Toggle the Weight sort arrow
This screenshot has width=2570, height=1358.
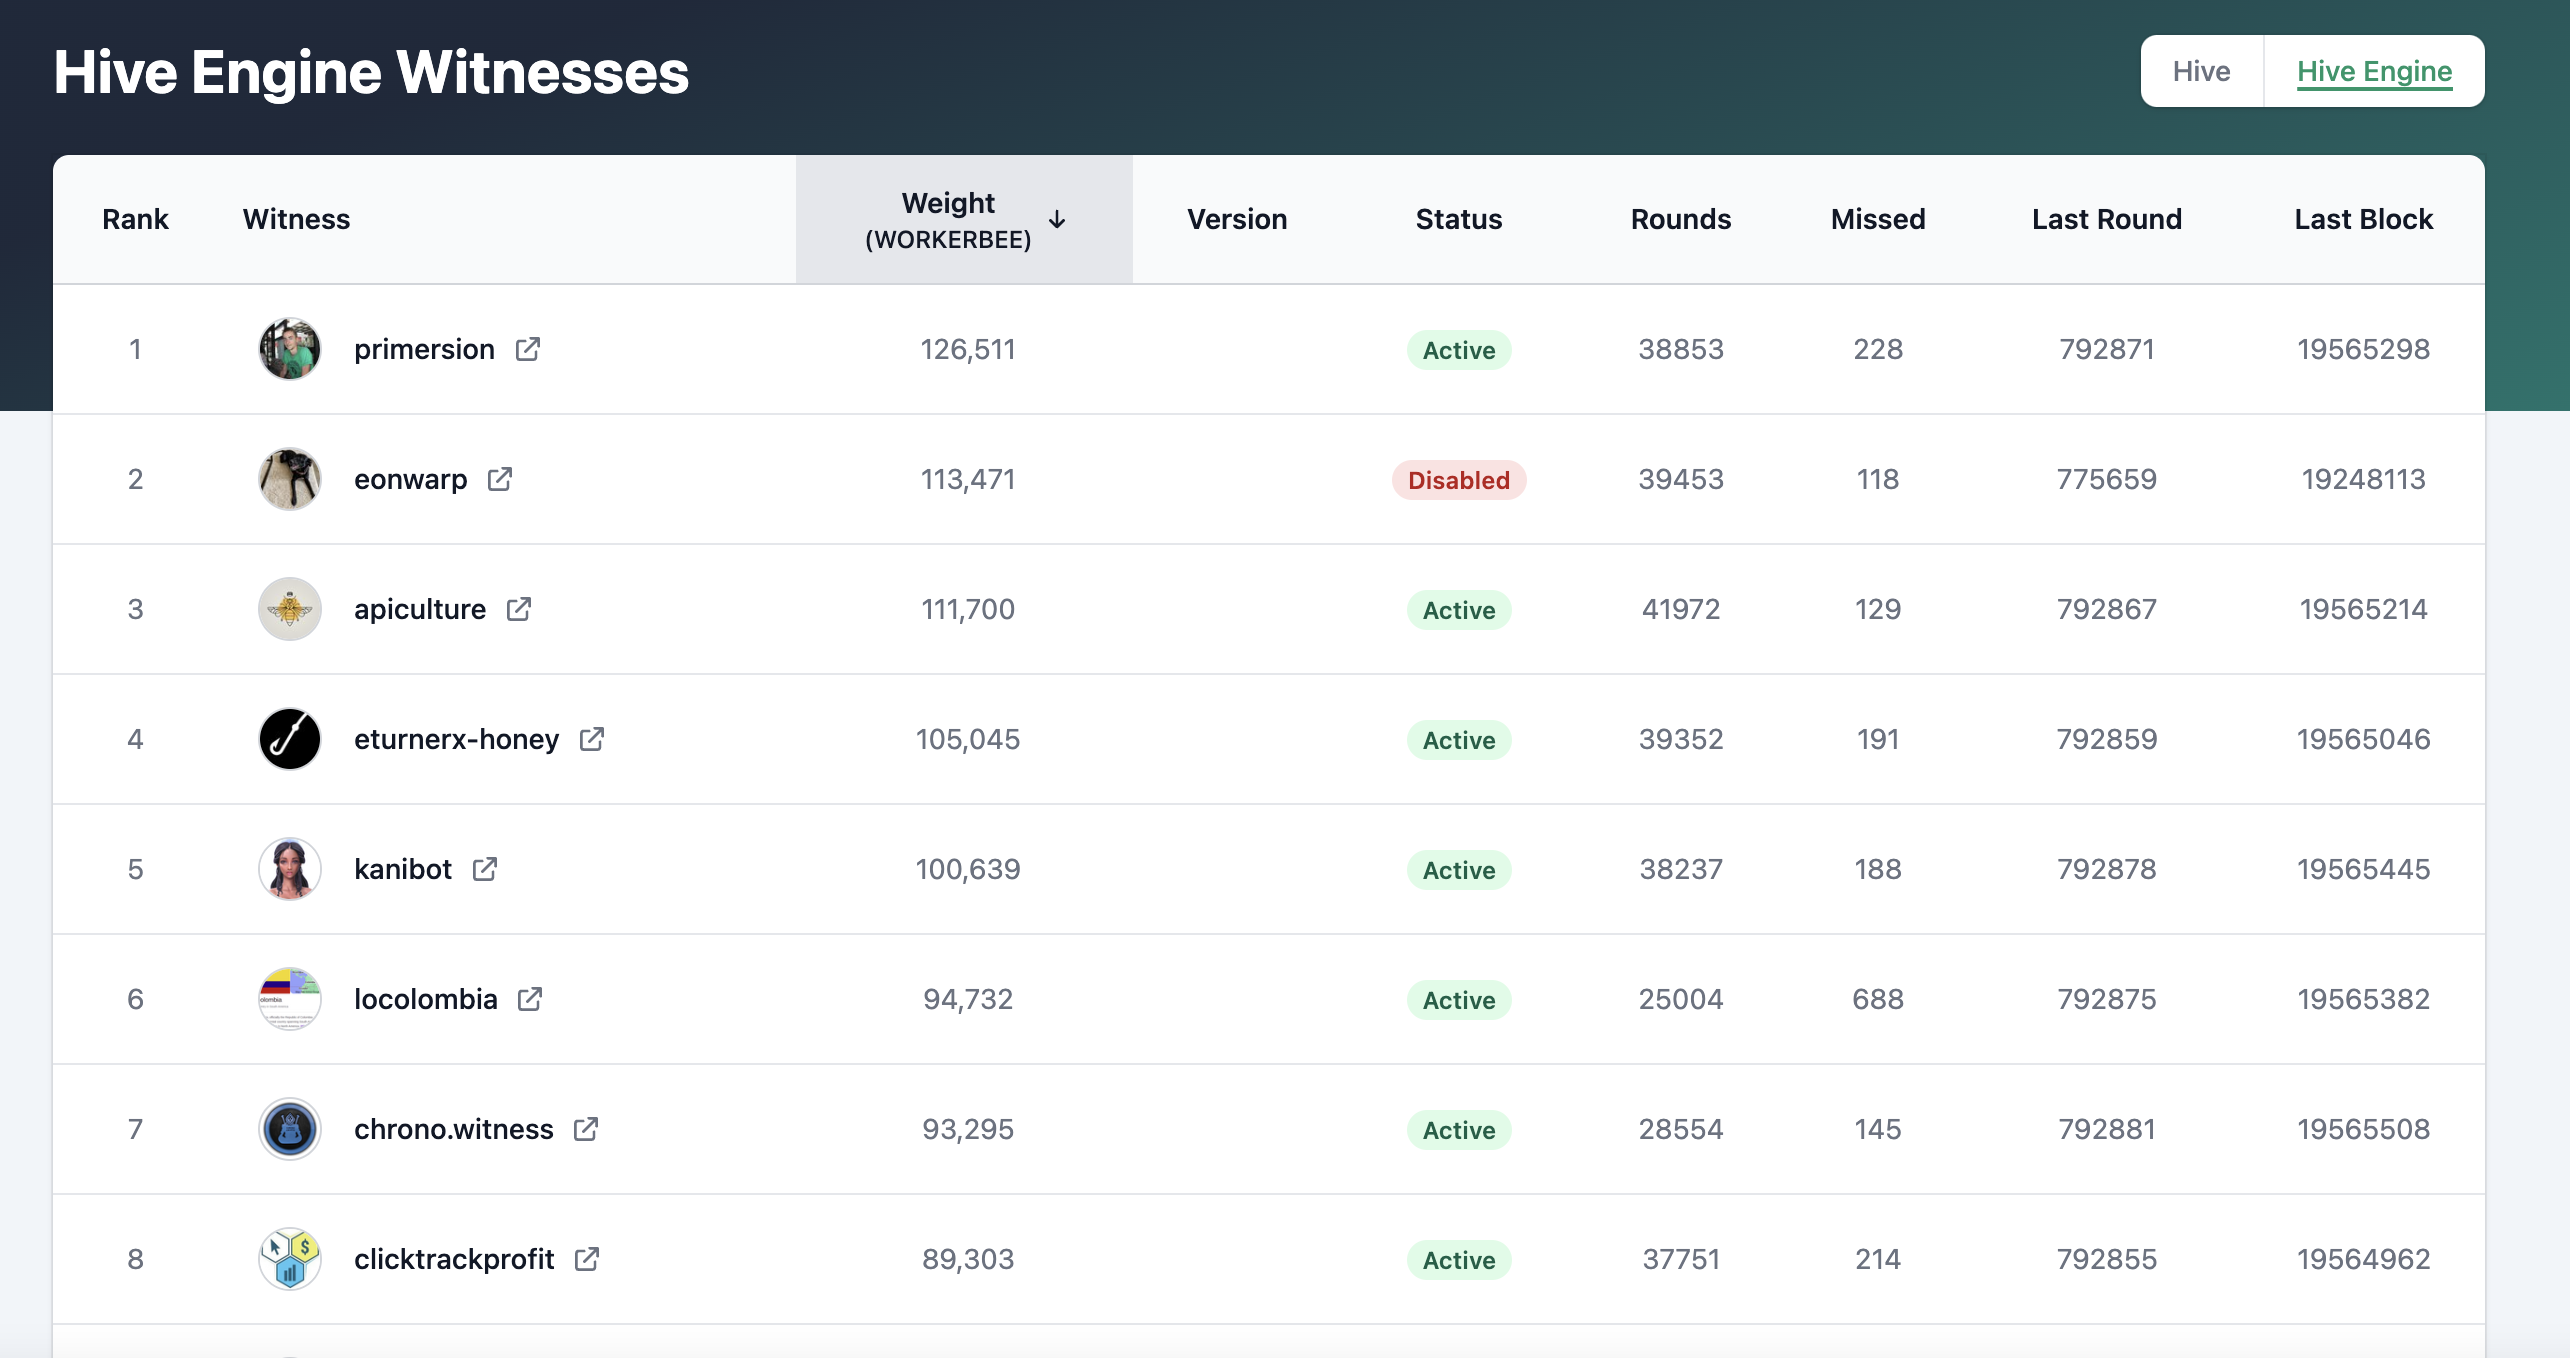[1057, 219]
